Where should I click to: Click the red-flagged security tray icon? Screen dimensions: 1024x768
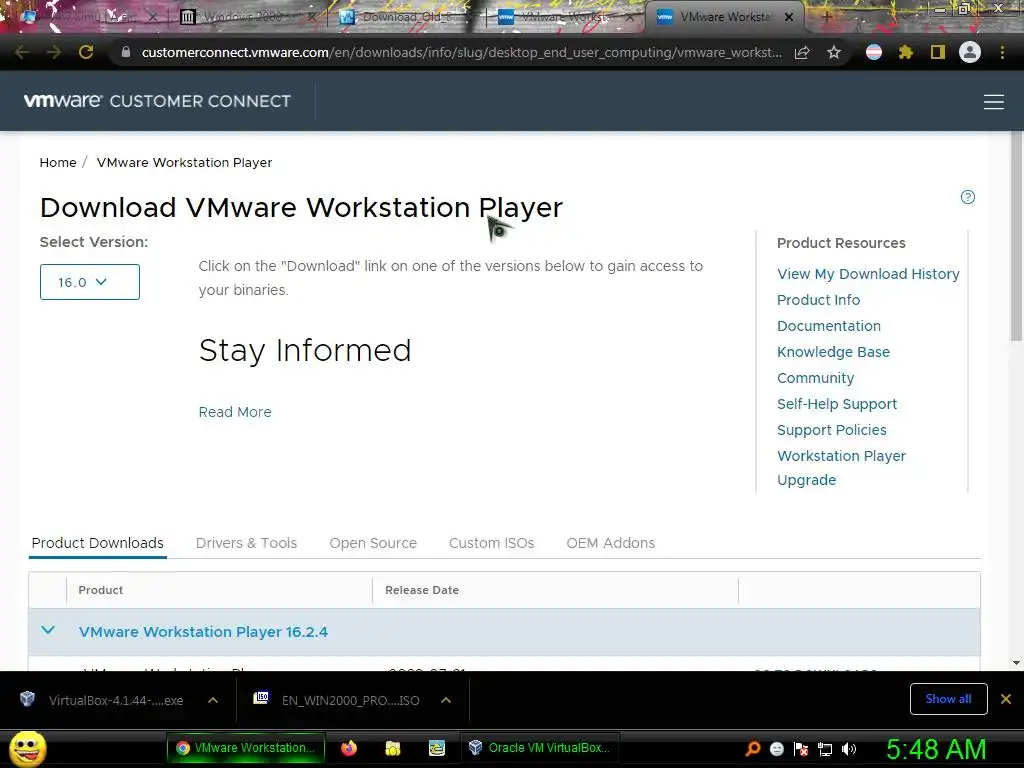tap(801, 749)
